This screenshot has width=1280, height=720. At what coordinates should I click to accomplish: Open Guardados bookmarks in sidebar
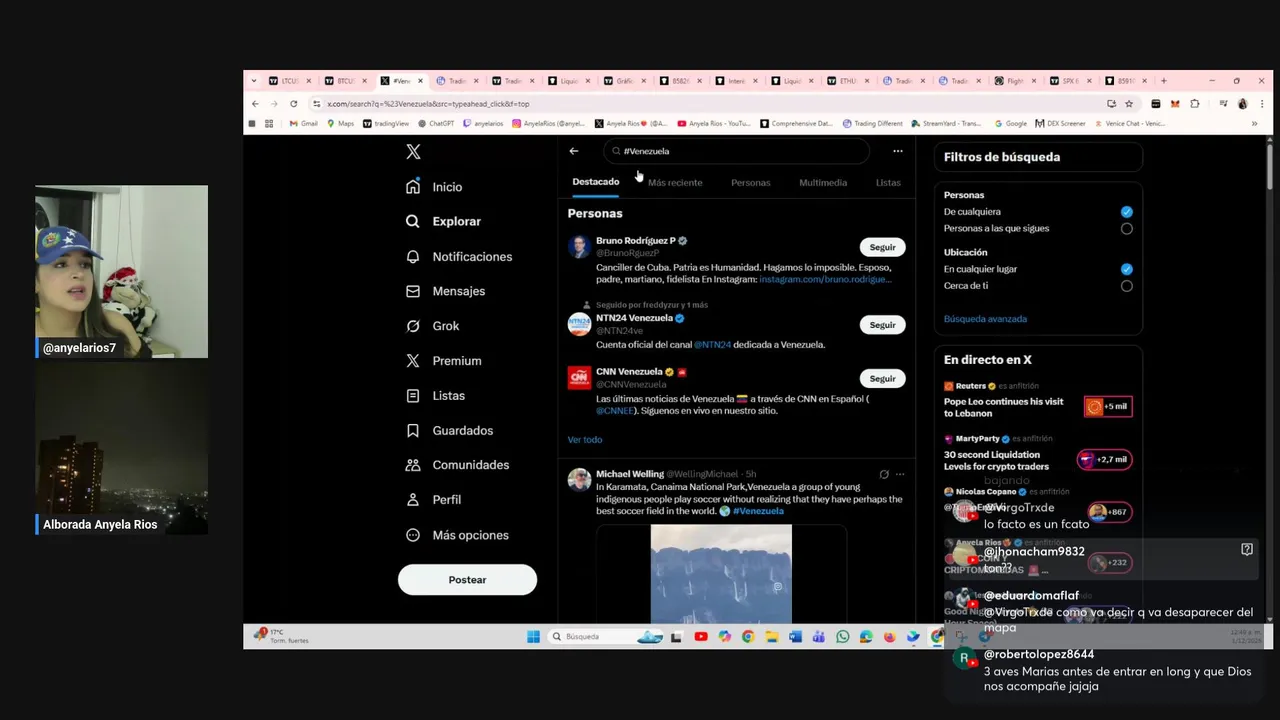tap(449, 430)
